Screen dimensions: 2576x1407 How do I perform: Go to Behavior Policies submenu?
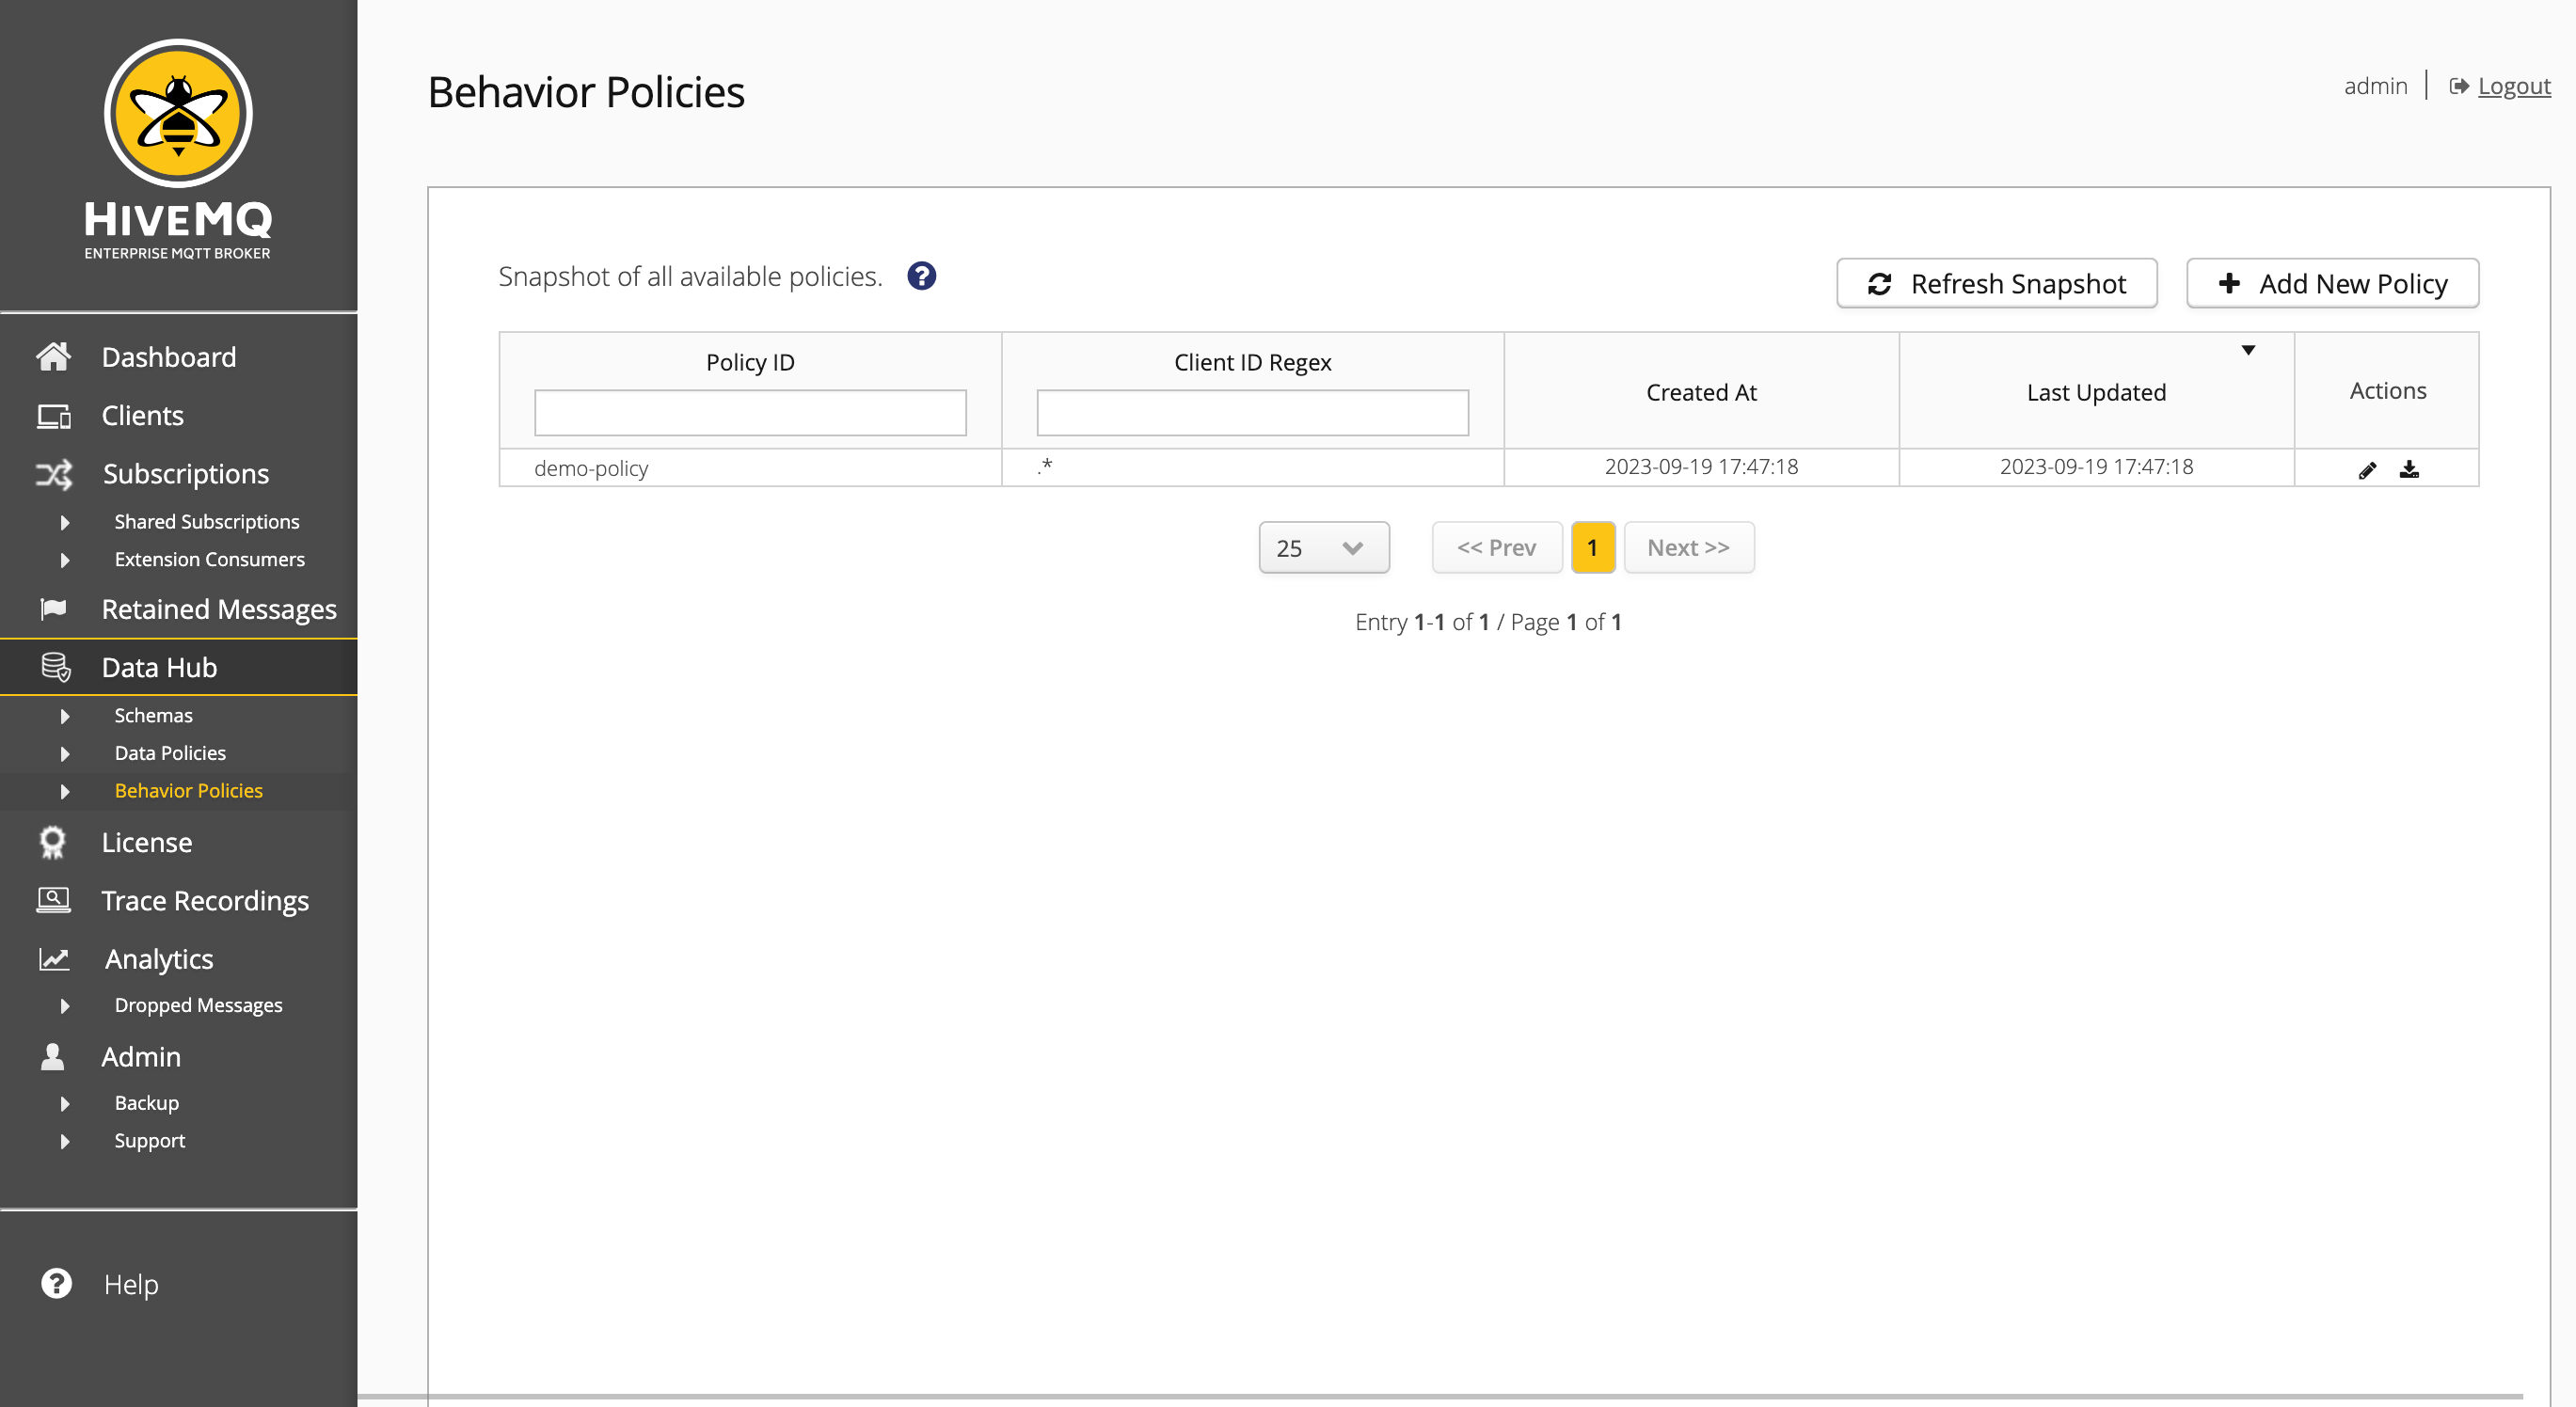[188, 791]
